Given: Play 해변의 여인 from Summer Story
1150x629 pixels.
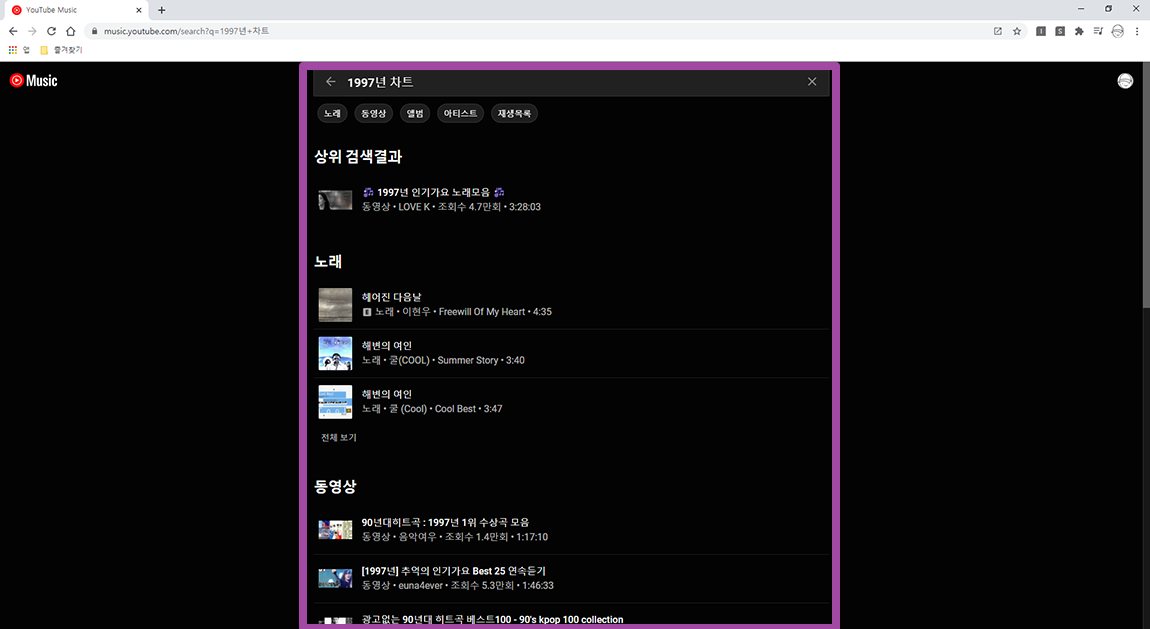Looking at the screenshot, I should click(x=387, y=345).
